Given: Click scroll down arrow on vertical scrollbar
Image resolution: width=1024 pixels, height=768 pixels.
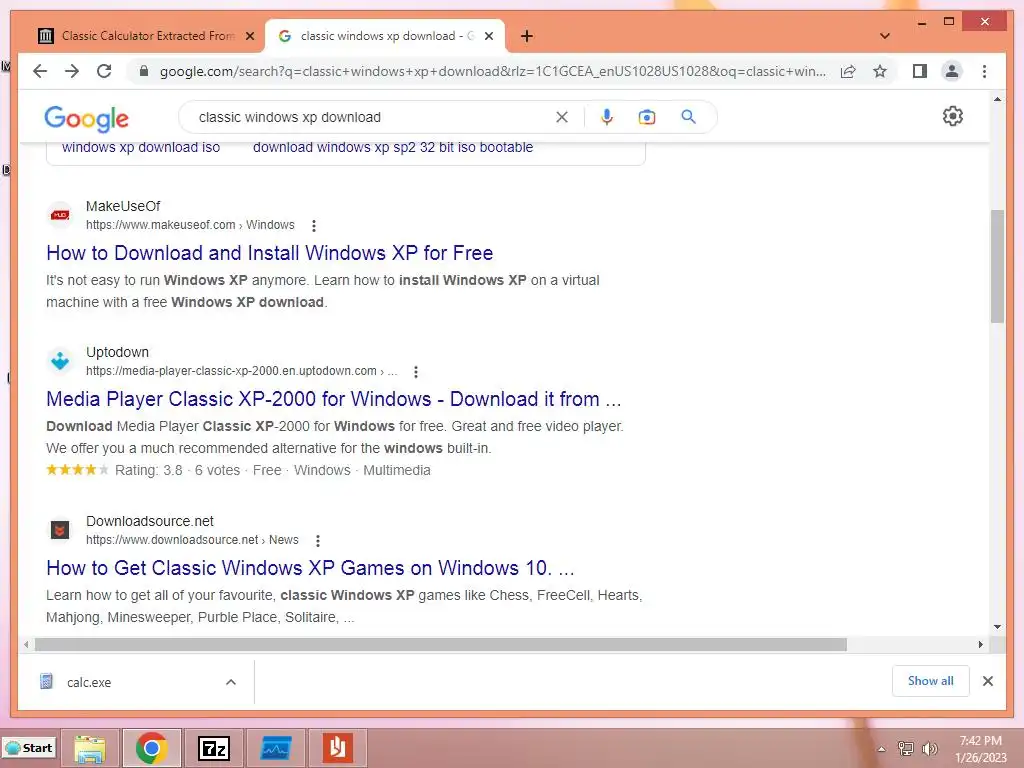Looking at the screenshot, I should 997,627.
